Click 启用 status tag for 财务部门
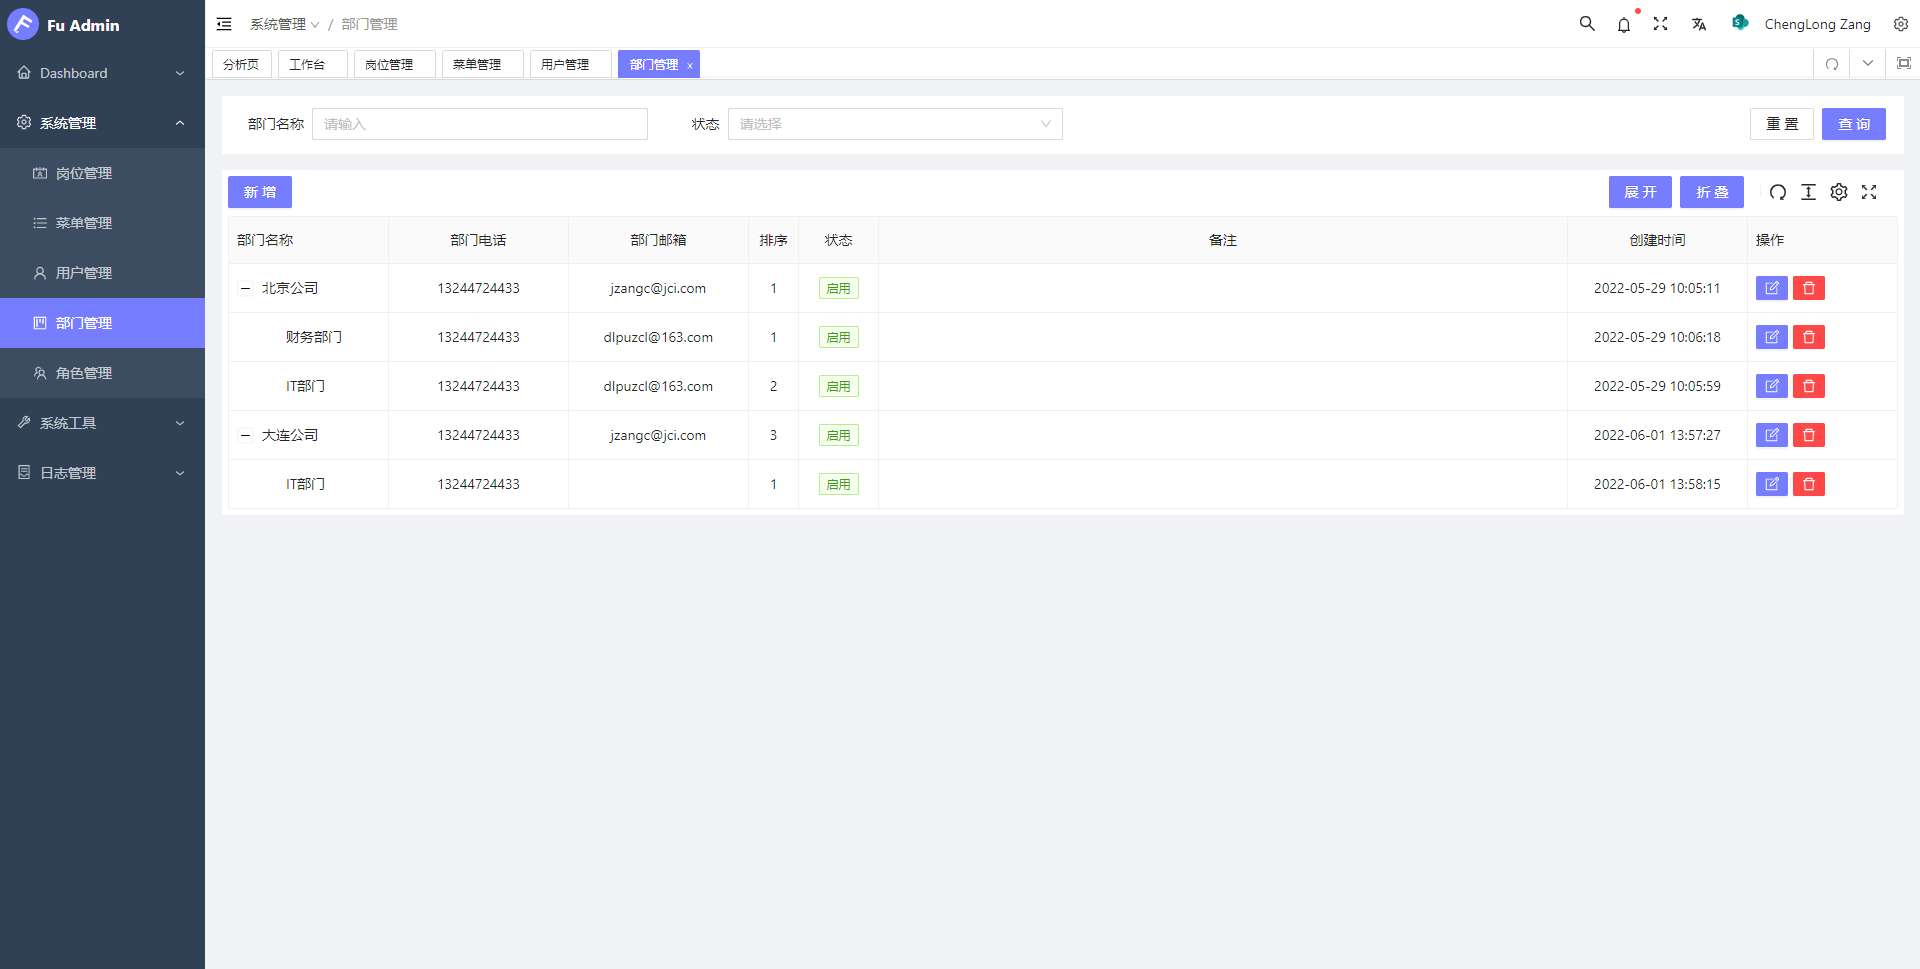Screen dimensions: 1920x969 (x=838, y=337)
